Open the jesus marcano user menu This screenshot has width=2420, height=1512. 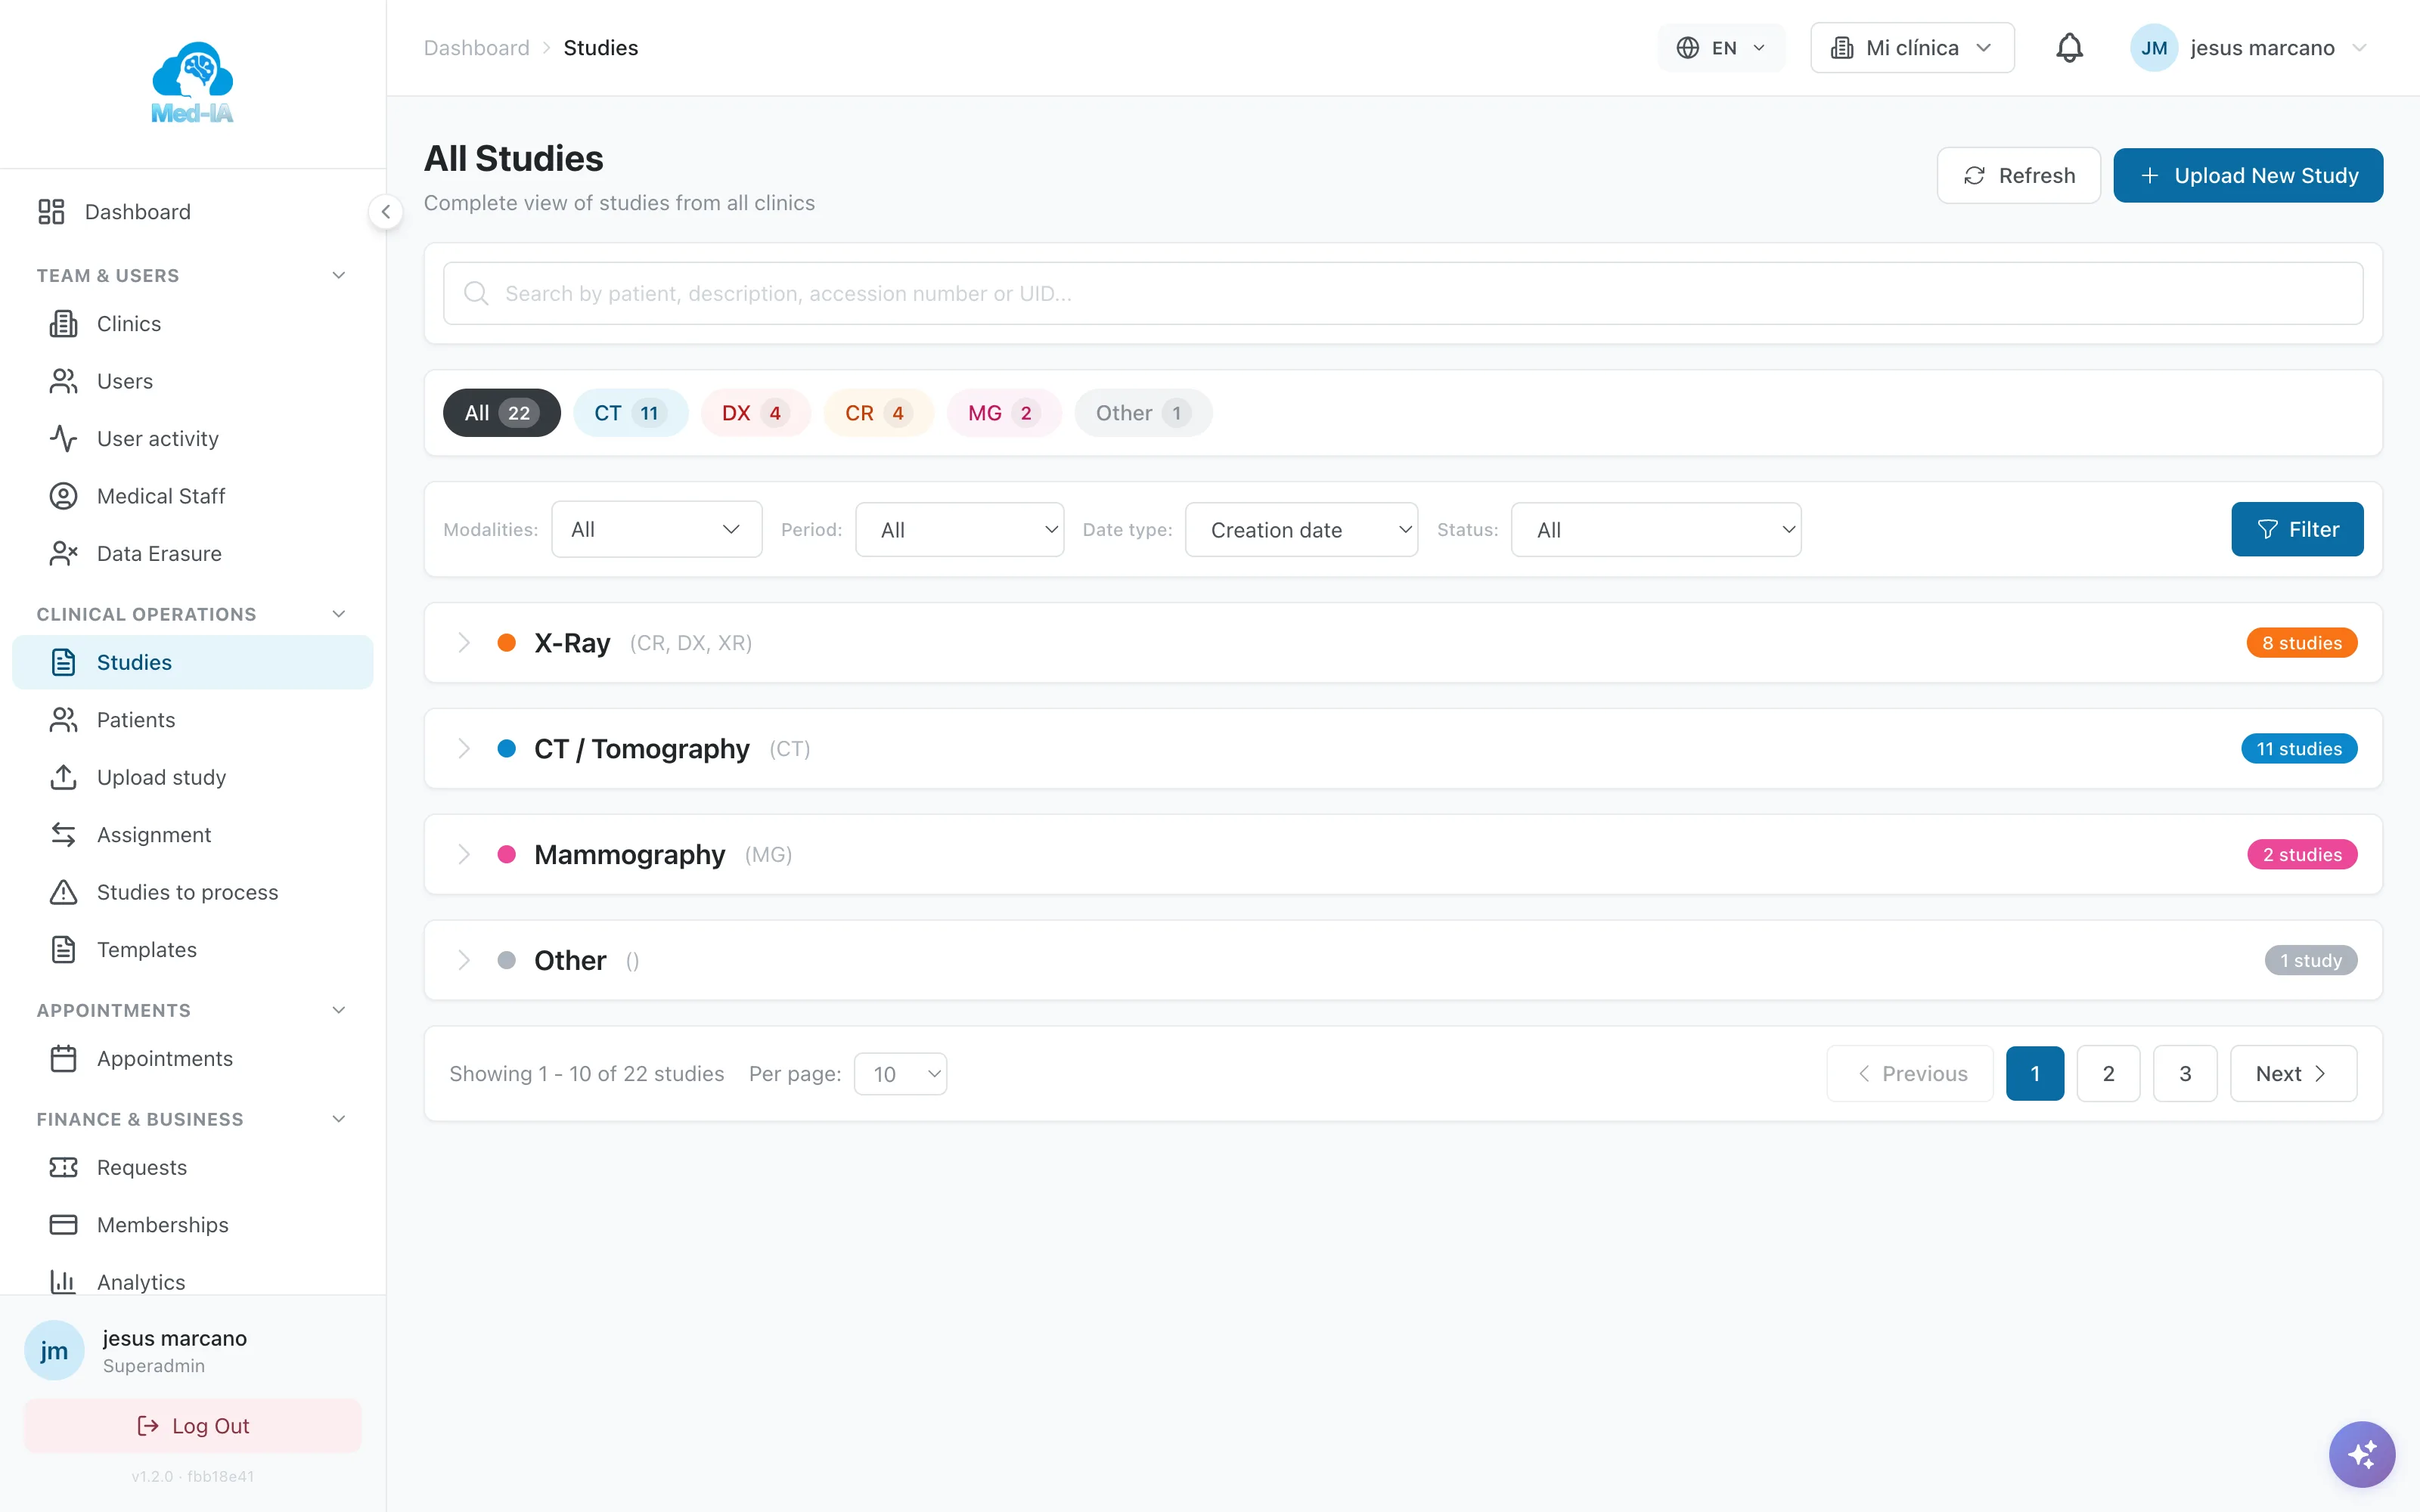(x=2249, y=48)
